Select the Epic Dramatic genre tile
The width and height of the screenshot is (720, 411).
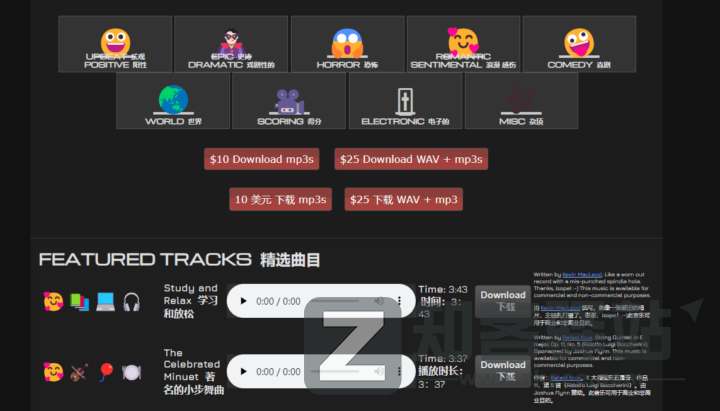click(x=231, y=44)
